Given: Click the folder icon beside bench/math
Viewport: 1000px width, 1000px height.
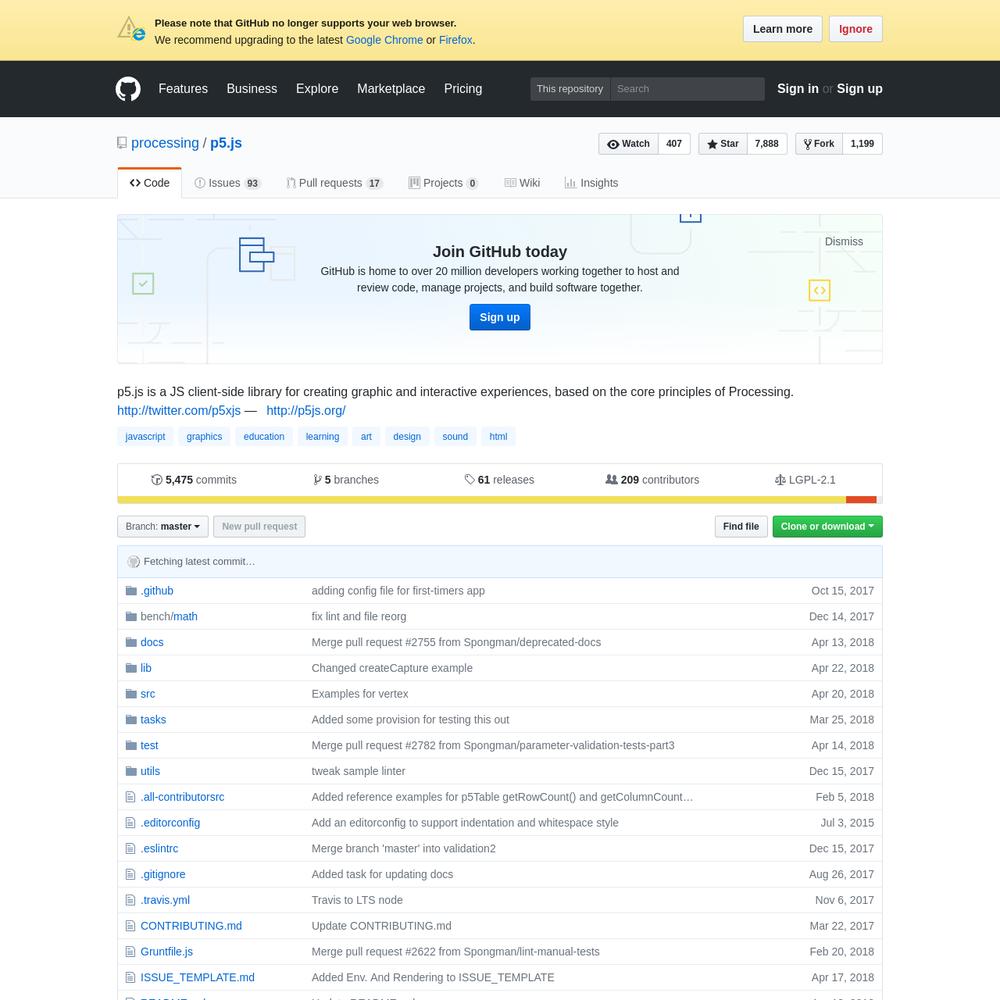Looking at the screenshot, I should pos(131,616).
